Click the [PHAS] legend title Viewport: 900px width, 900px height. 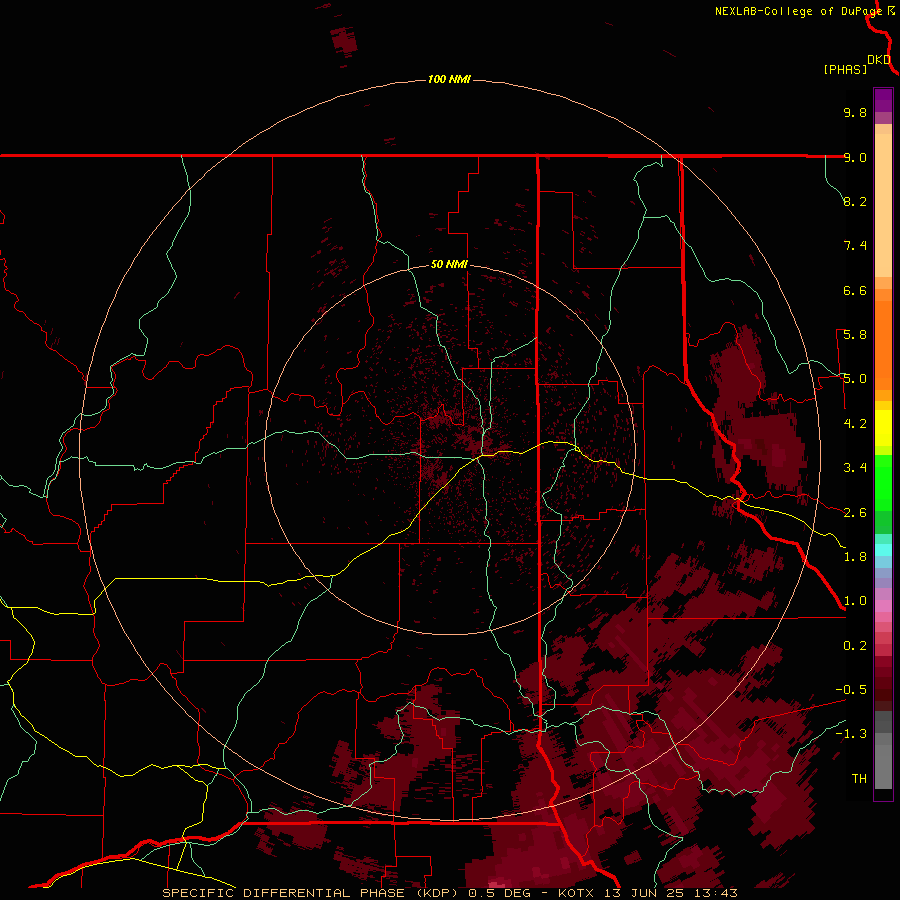(845, 69)
